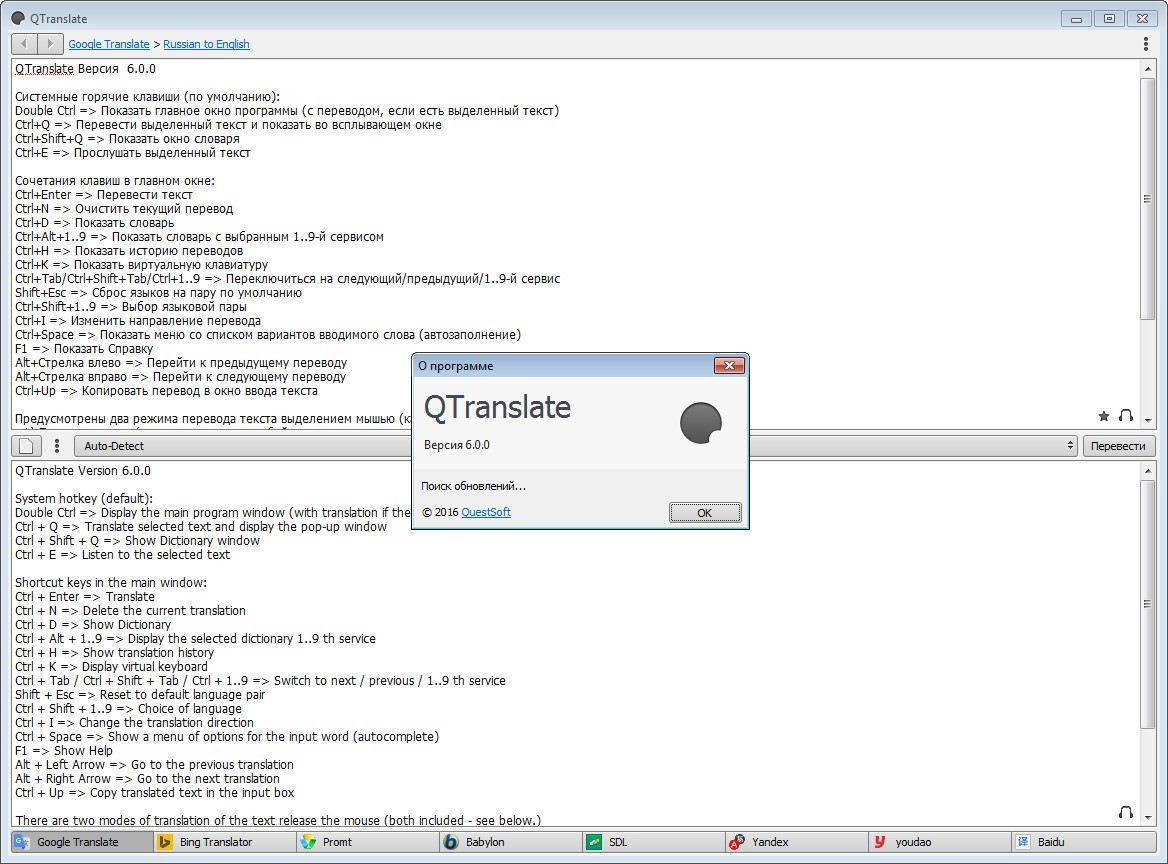The image size is (1168, 864).
Task: Click the 'Ctrl+Enter => Перевести текст' line
Action: [104, 194]
